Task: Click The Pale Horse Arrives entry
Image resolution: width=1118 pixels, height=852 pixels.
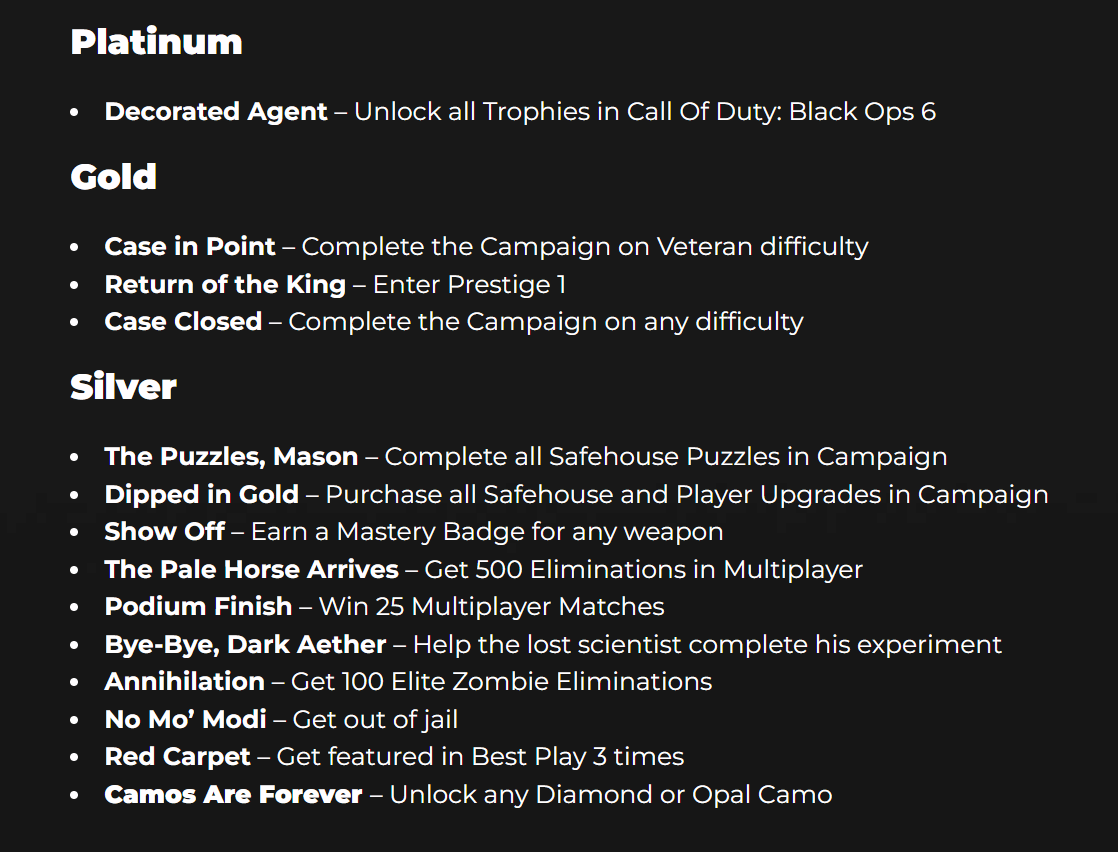Action: point(251,570)
